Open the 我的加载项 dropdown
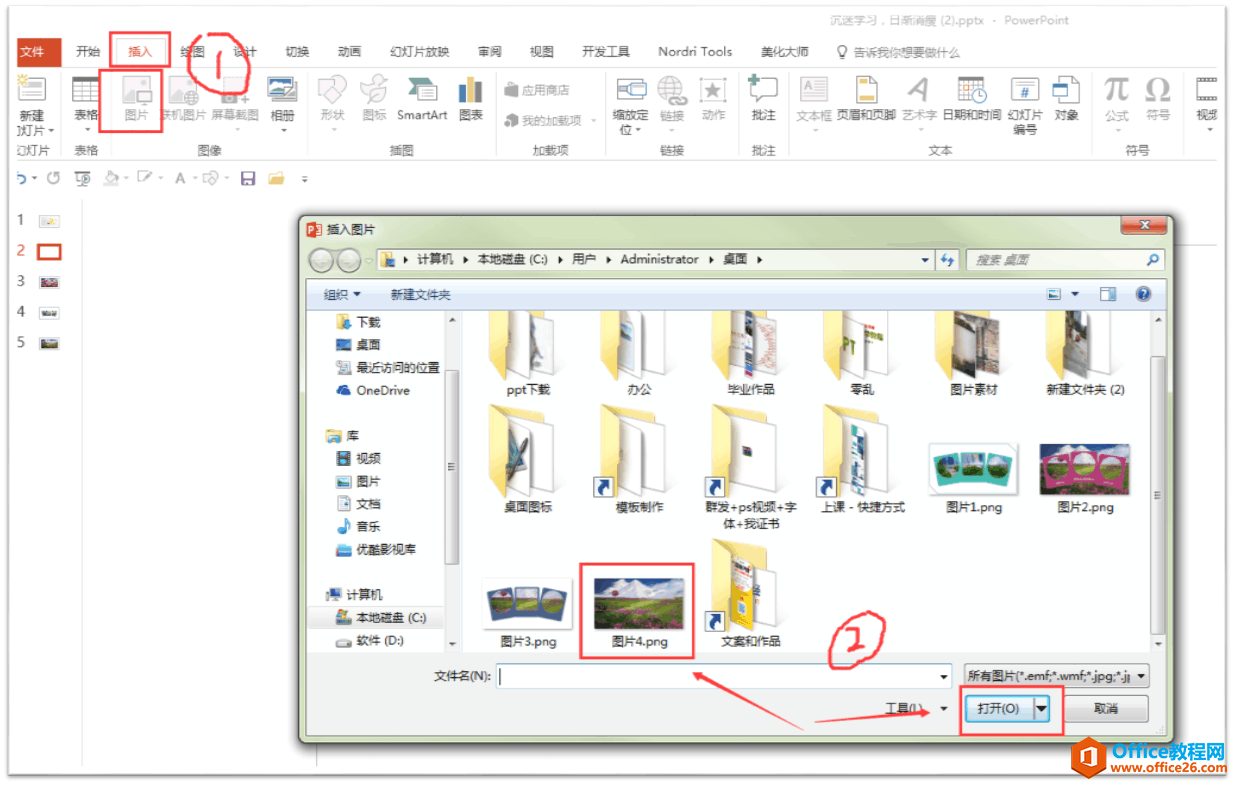 tap(593, 121)
